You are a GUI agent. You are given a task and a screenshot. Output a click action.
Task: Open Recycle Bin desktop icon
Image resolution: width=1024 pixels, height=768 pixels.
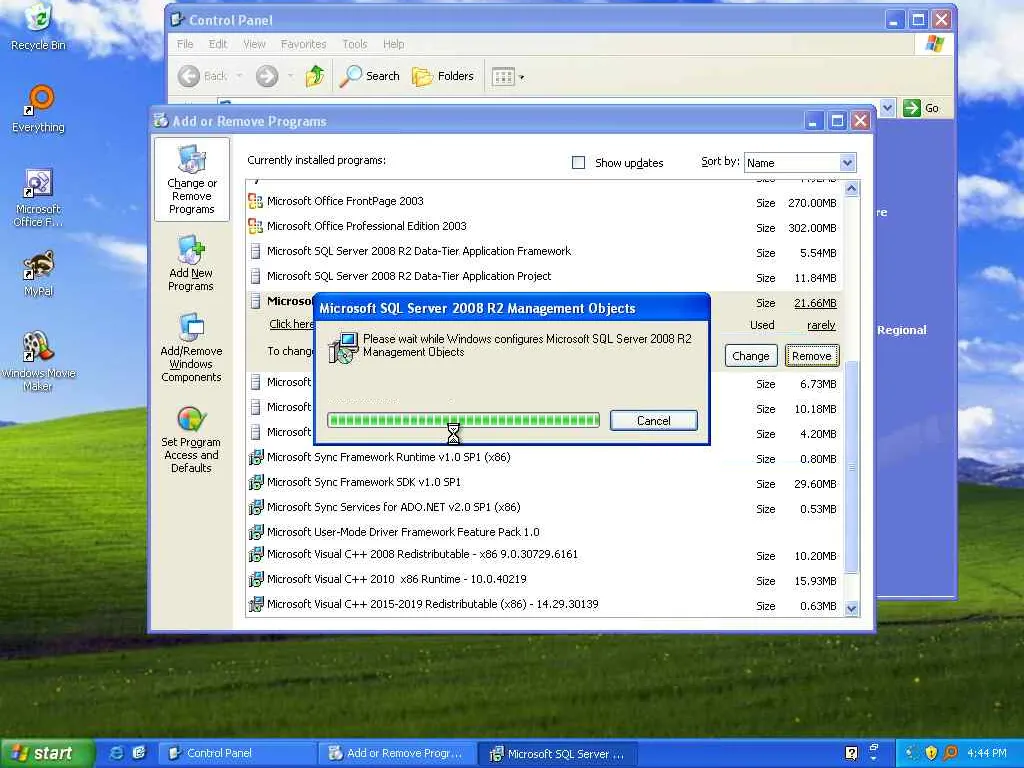point(39,26)
